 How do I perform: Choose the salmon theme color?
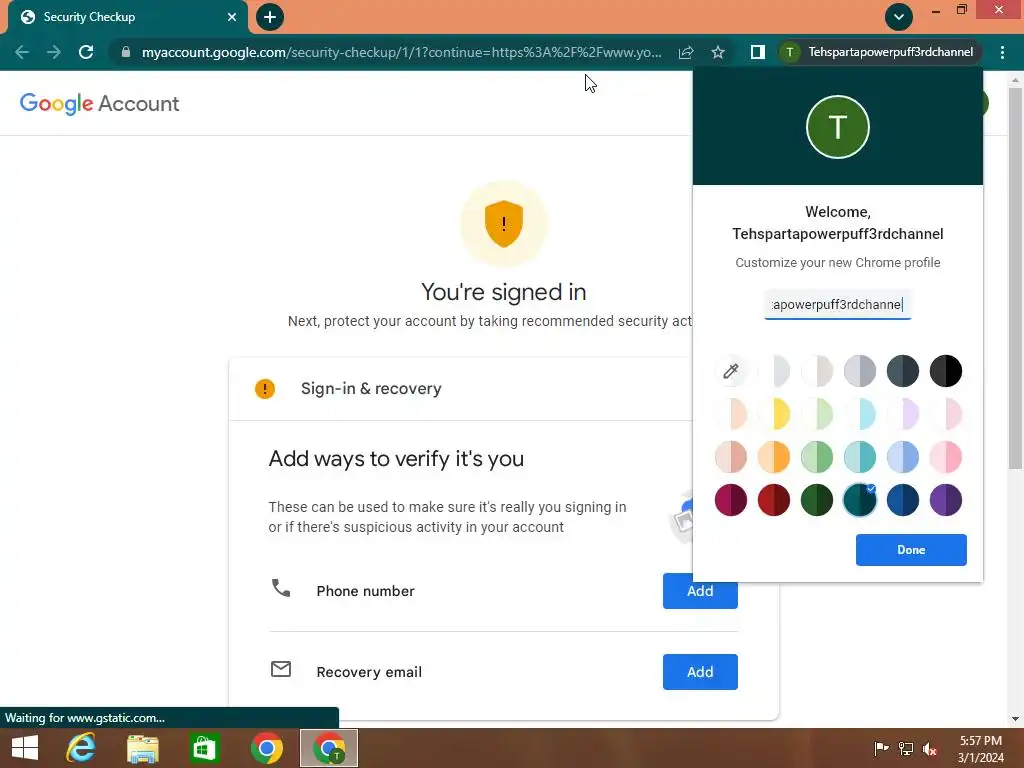[731, 457]
